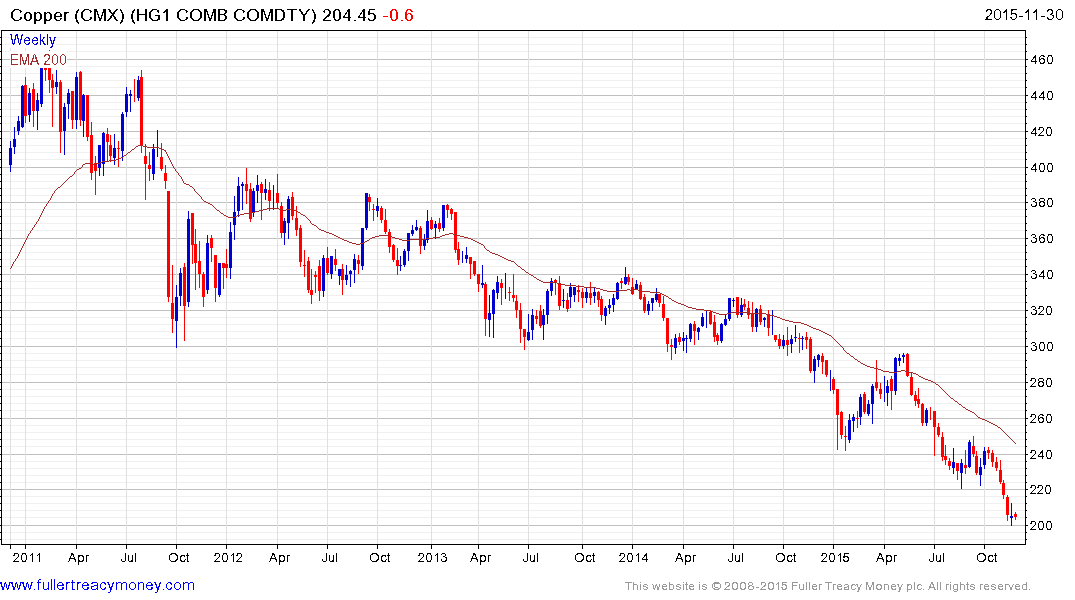Screen dimensions: 1075x600
Task: Click the chart title Copper (CMX)
Action: (67, 15)
